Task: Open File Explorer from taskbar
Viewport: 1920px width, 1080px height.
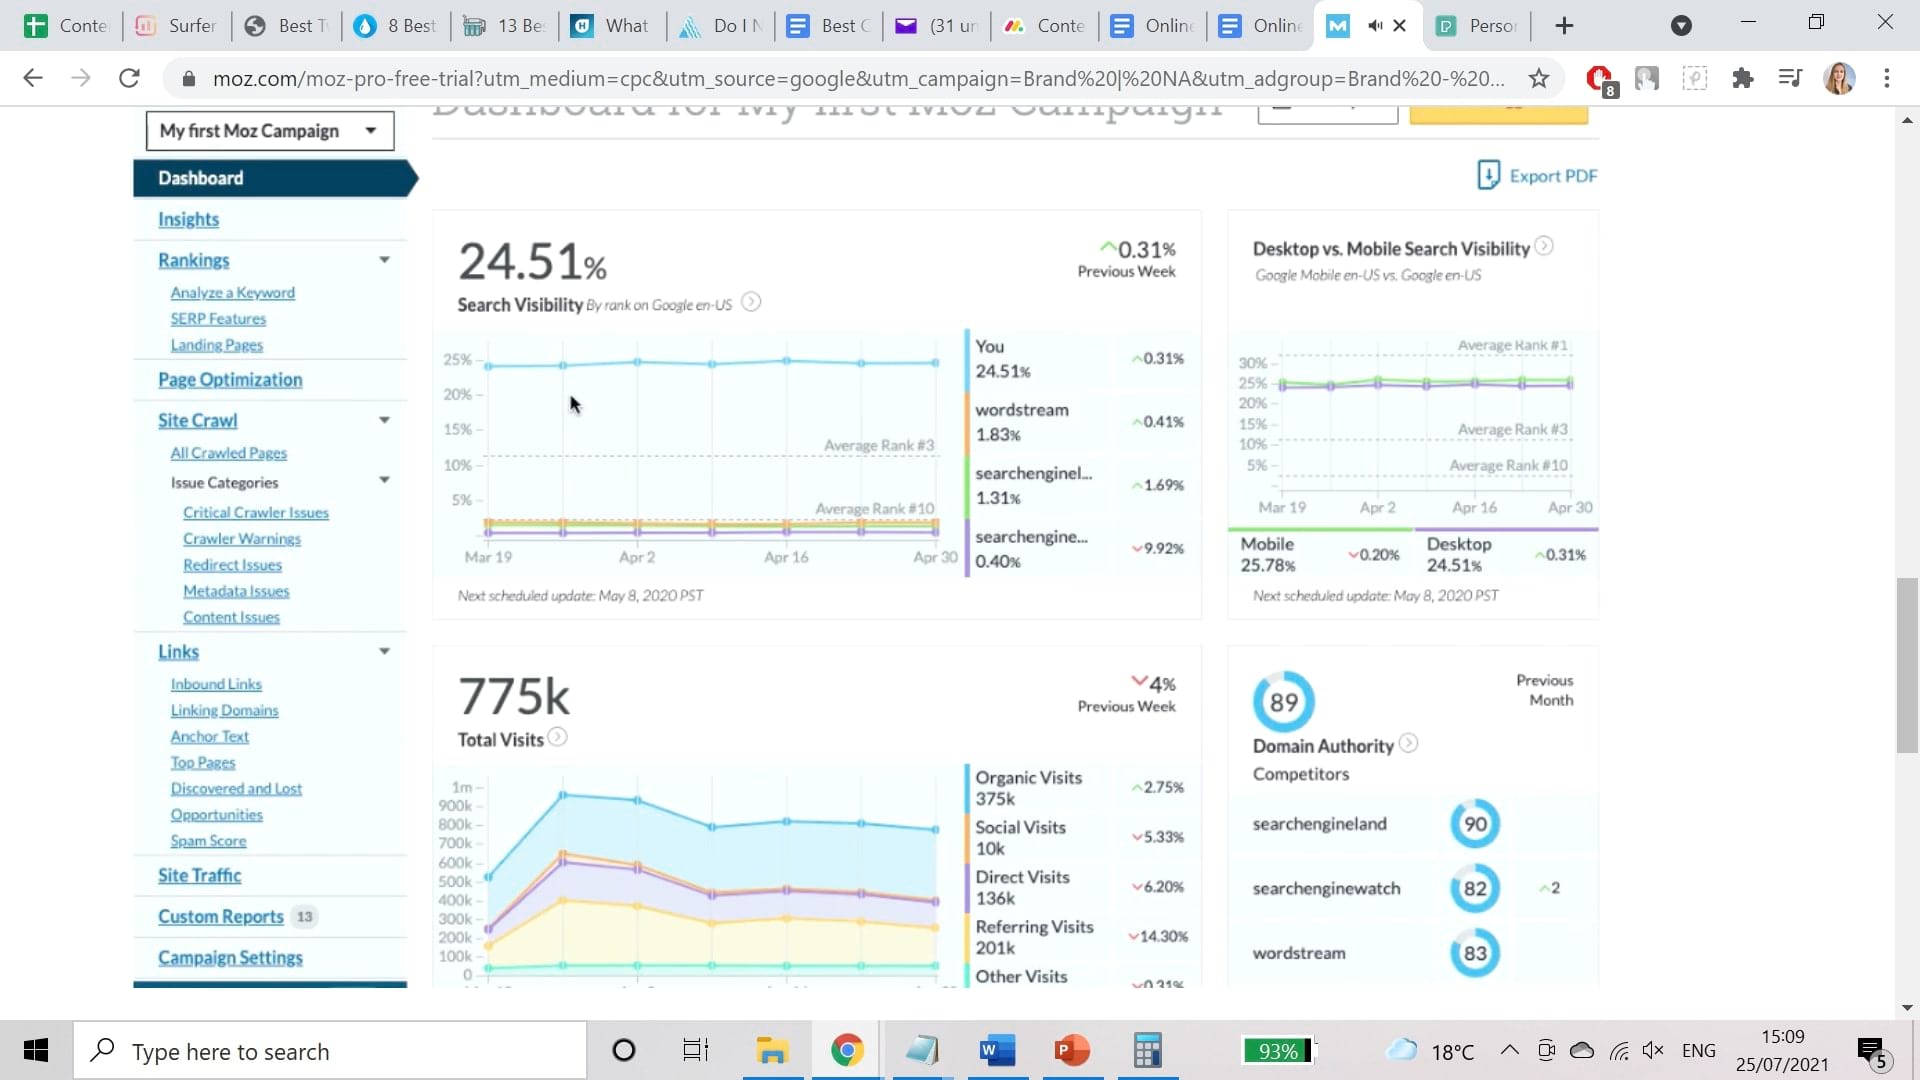Action: 772,1051
